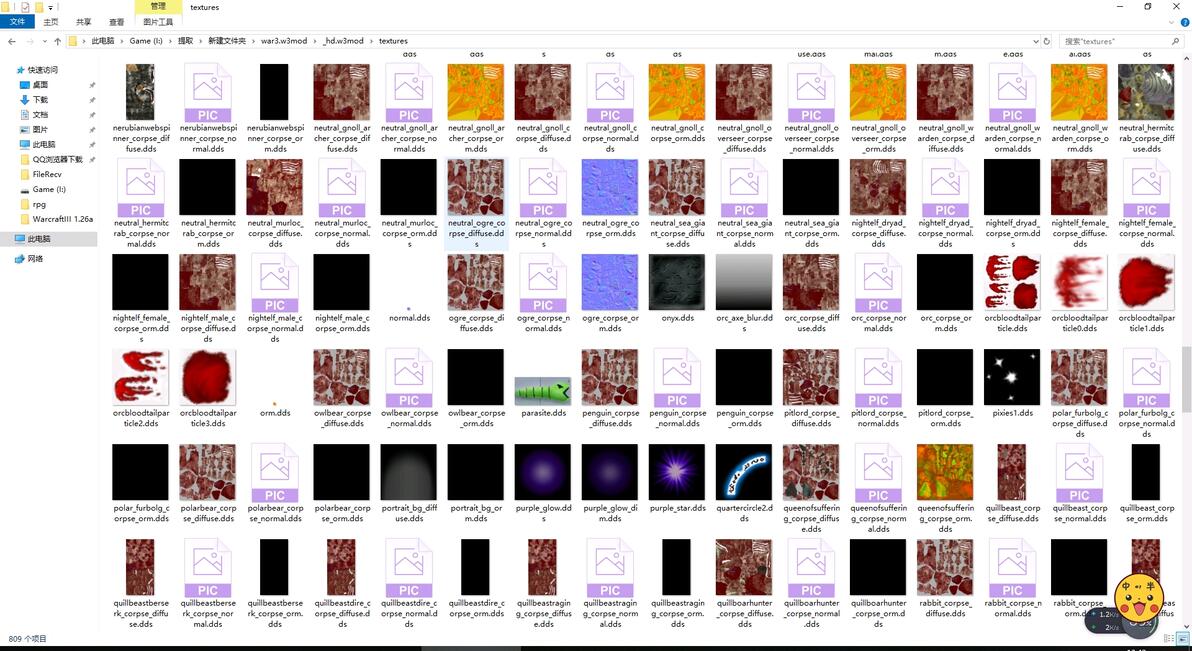
Task: Expand the address bar history dropdown
Action: 1035,41
